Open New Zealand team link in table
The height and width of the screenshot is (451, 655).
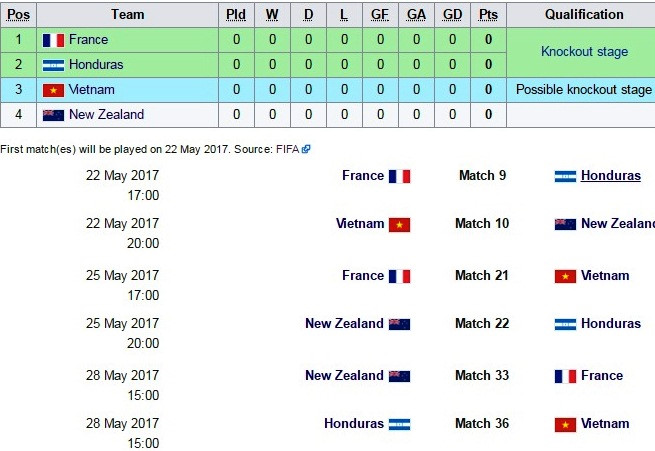(107, 114)
